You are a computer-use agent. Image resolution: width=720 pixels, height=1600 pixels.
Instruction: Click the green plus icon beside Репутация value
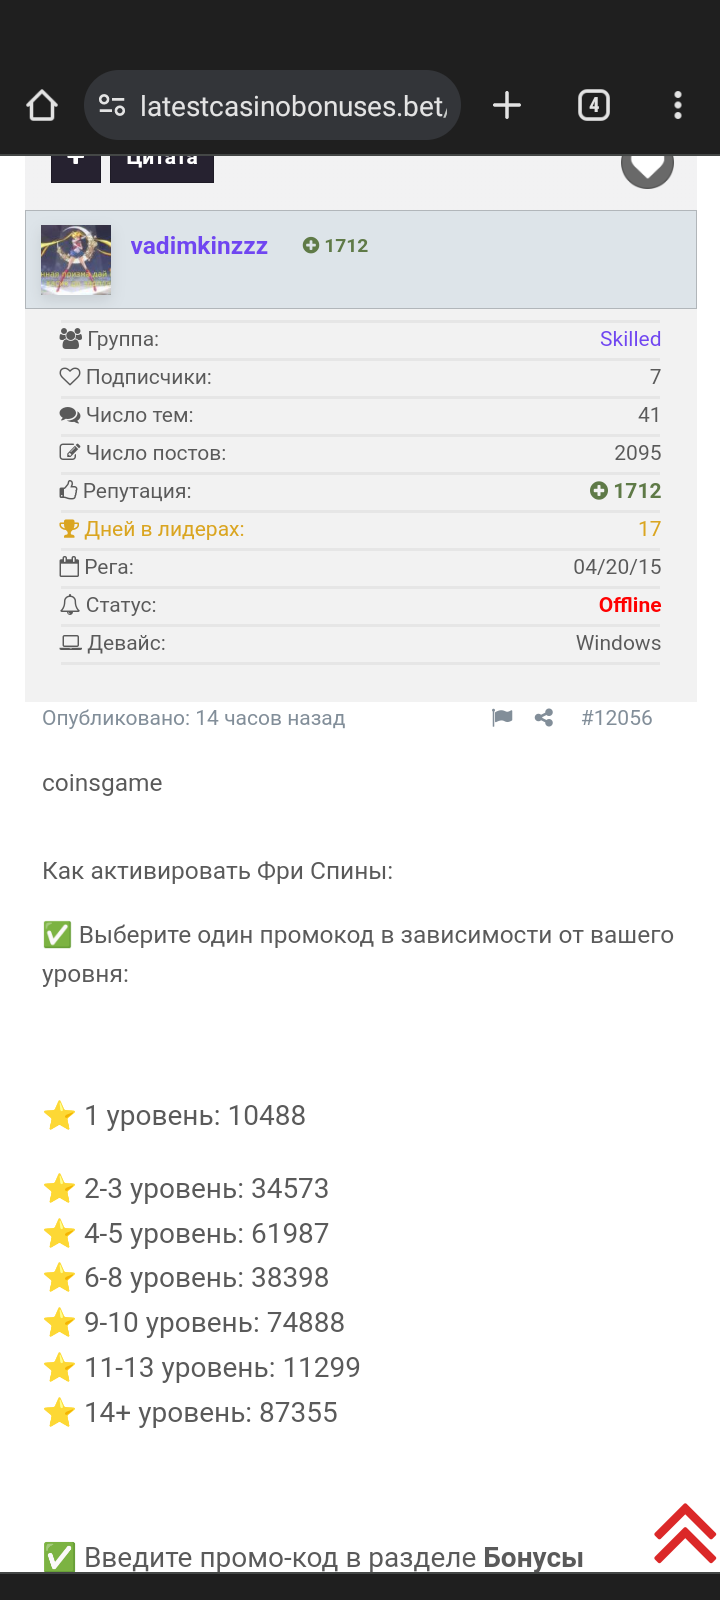click(x=599, y=491)
